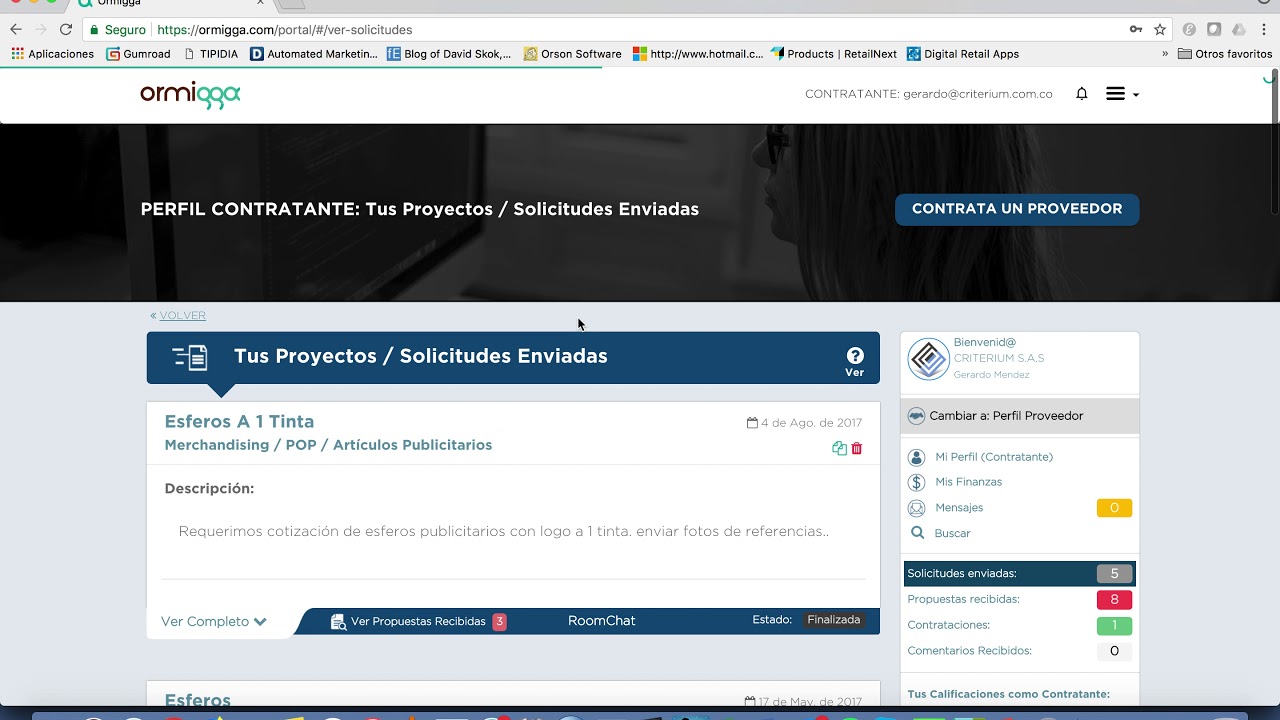Expand hidden bookmarks with double chevron
The width and height of the screenshot is (1280, 720).
(1165, 54)
